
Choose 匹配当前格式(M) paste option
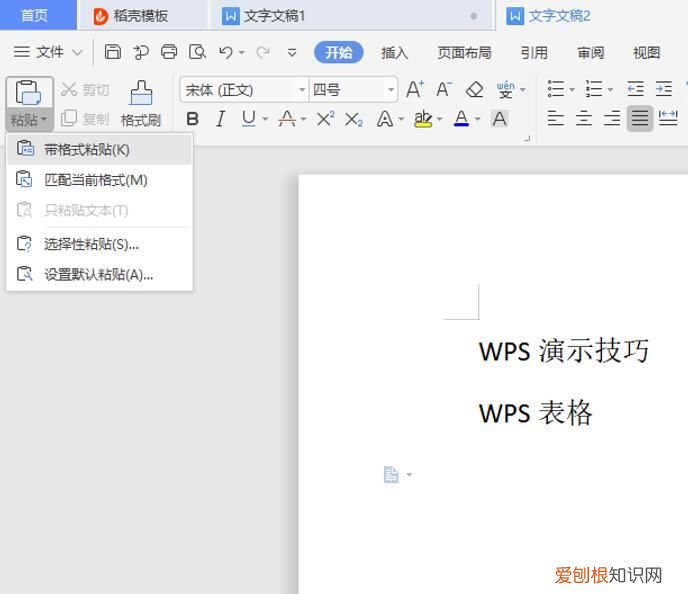pyautogui.click(x=100, y=180)
